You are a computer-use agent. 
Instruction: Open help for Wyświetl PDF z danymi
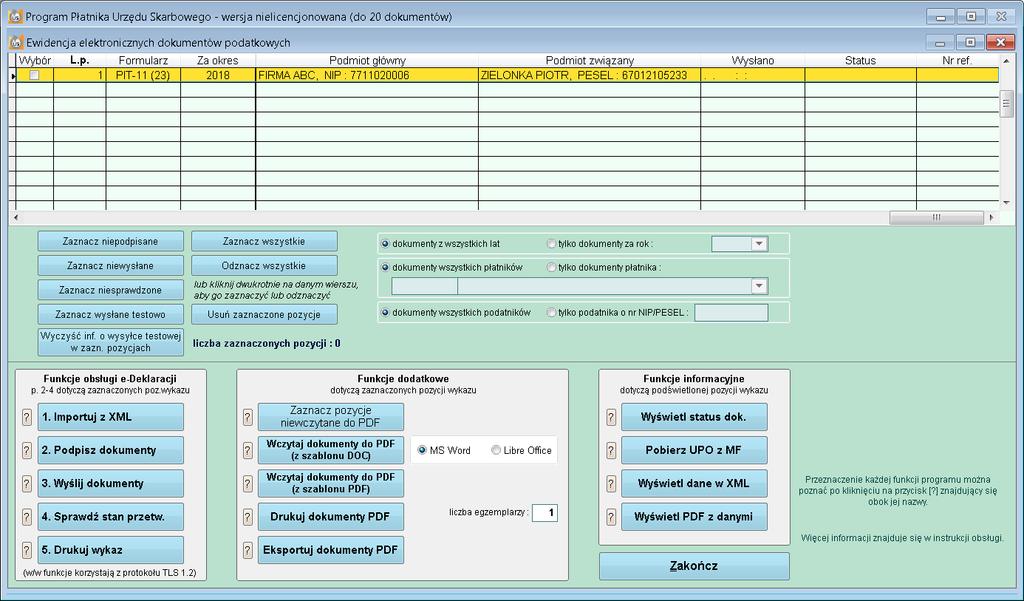click(611, 517)
